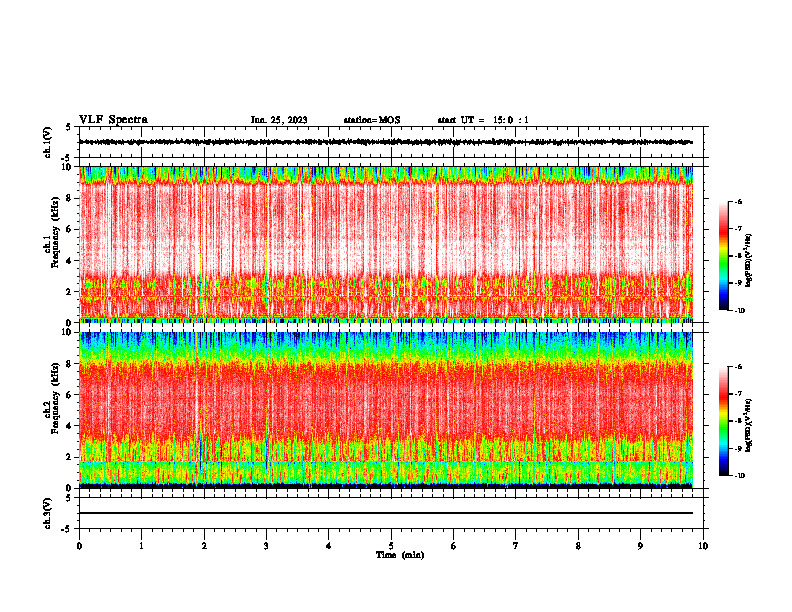Viewport: 792px width, 612px height.
Task: Click the "-7" label on ch.2 colorbar
Action: pyautogui.click(x=738, y=394)
